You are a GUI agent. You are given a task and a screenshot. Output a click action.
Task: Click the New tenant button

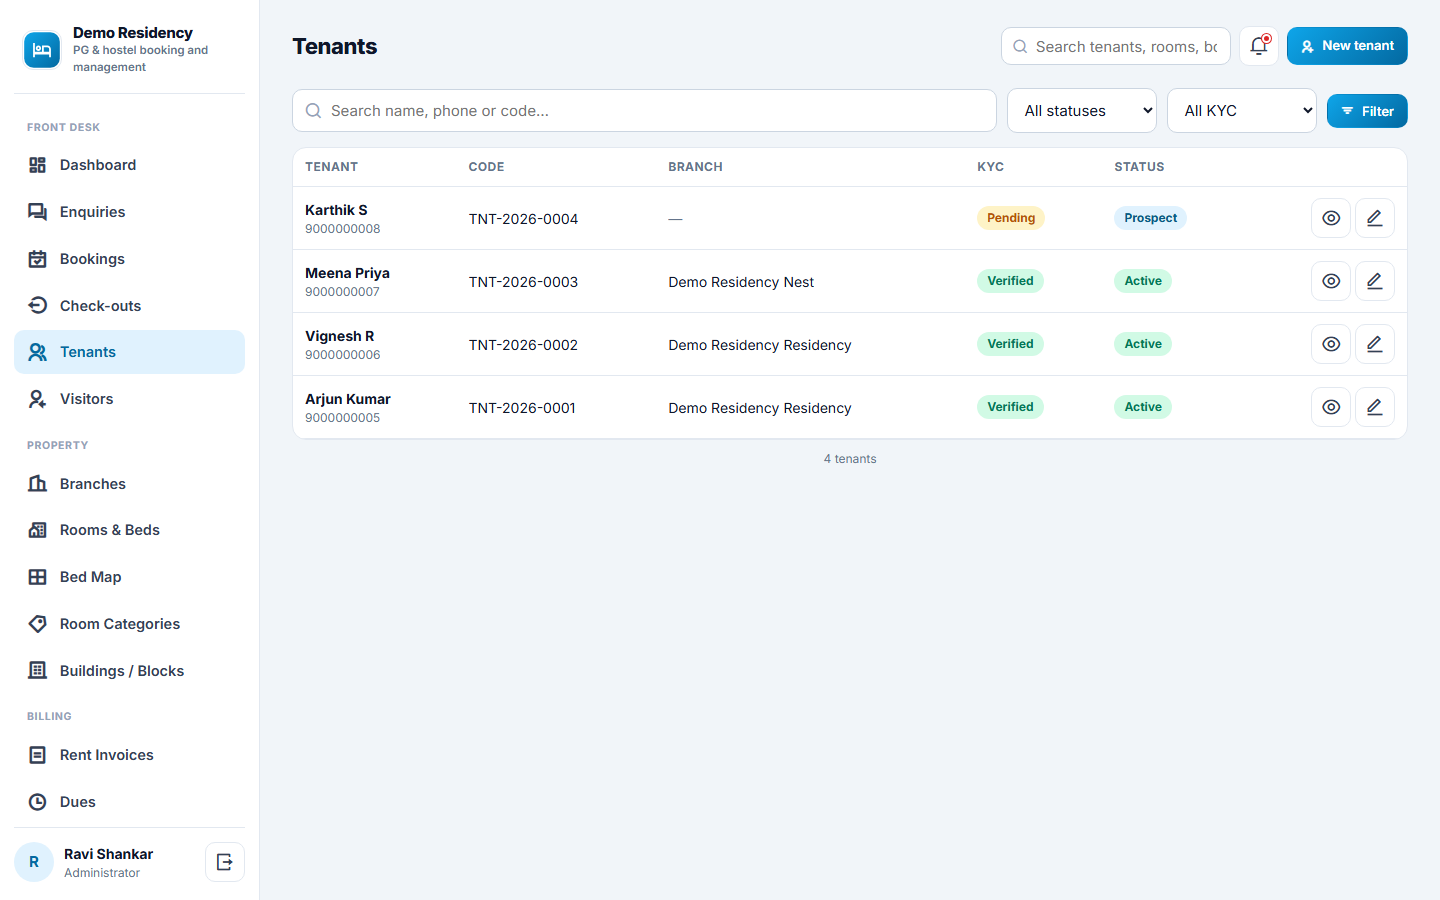coord(1347,46)
